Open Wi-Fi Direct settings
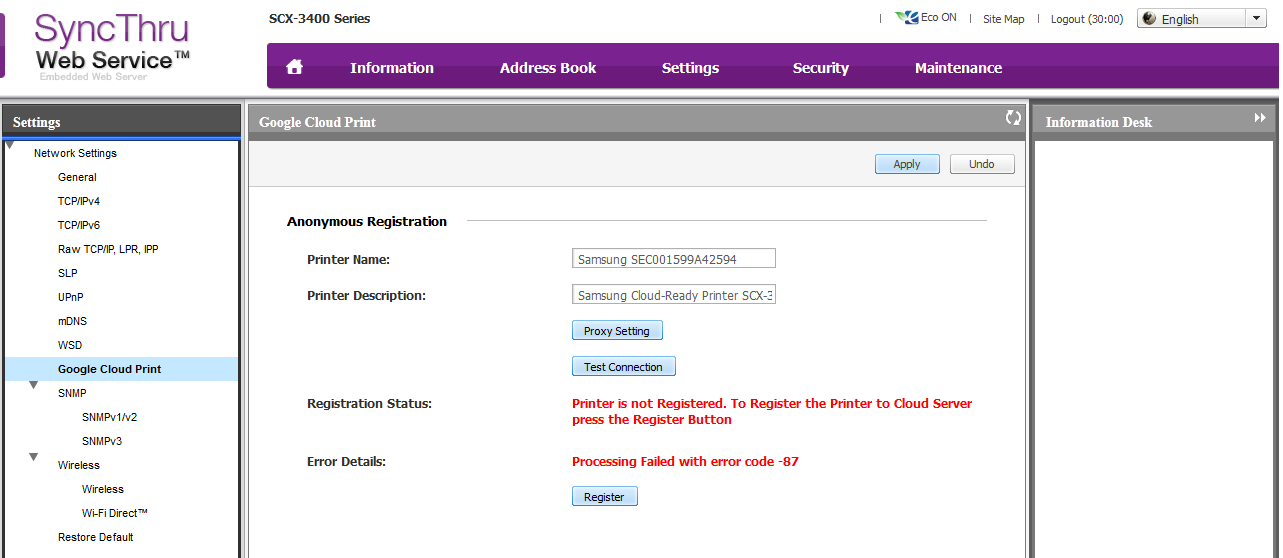 (115, 513)
